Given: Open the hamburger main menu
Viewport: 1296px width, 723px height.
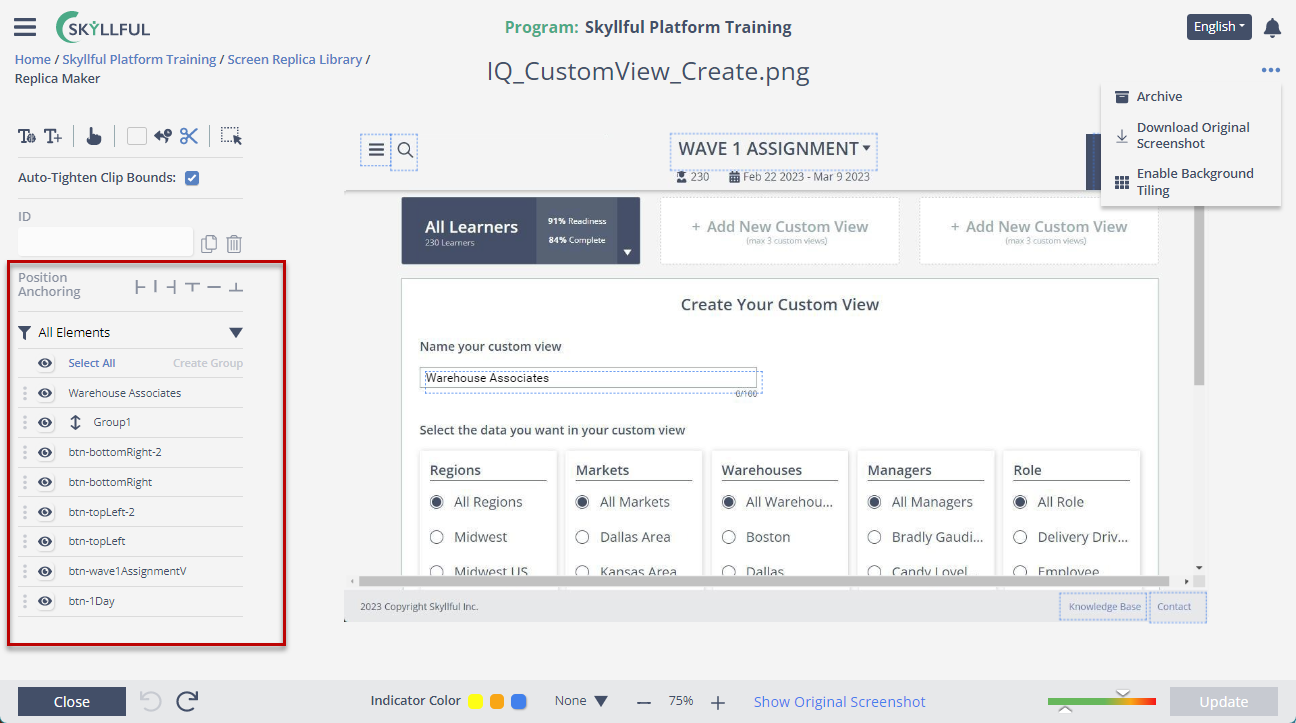Looking at the screenshot, I should coord(25,27).
